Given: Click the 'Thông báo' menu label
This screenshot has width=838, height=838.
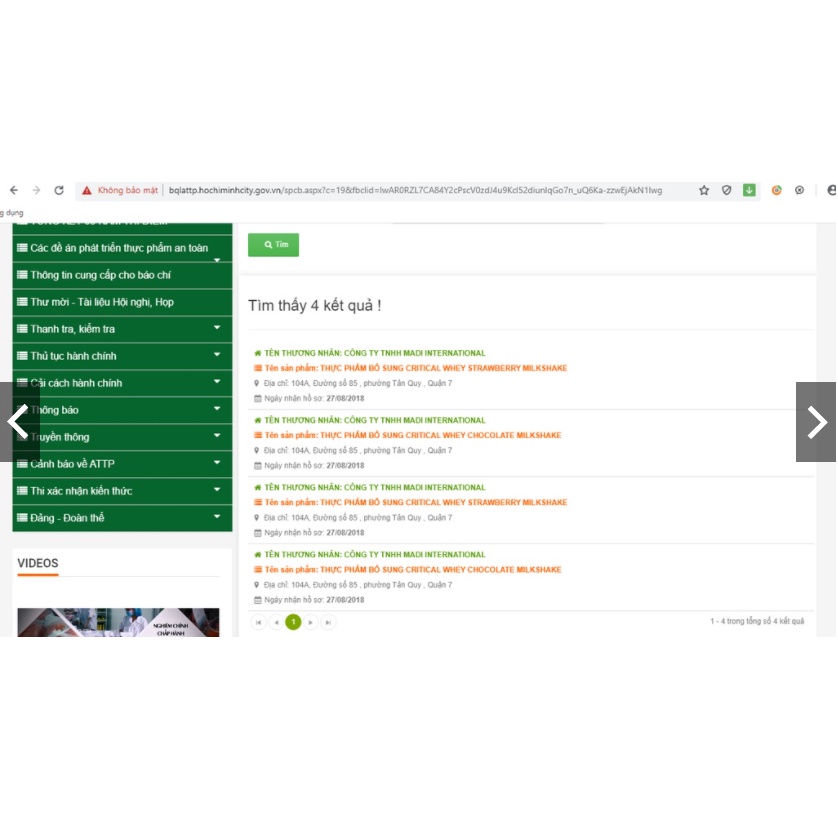Looking at the screenshot, I should 55,410.
